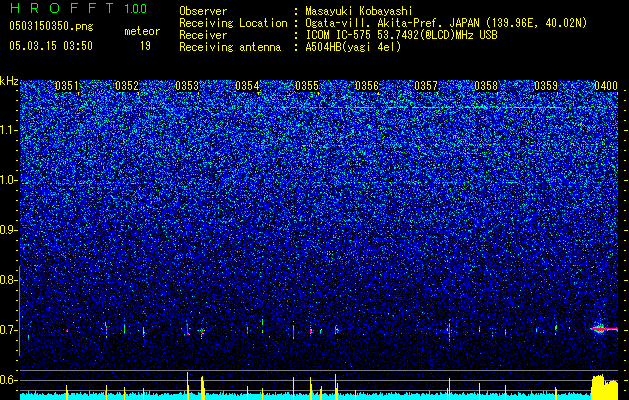Click the HROFFT title text
The image size is (629, 400).
click(x=61, y=8)
